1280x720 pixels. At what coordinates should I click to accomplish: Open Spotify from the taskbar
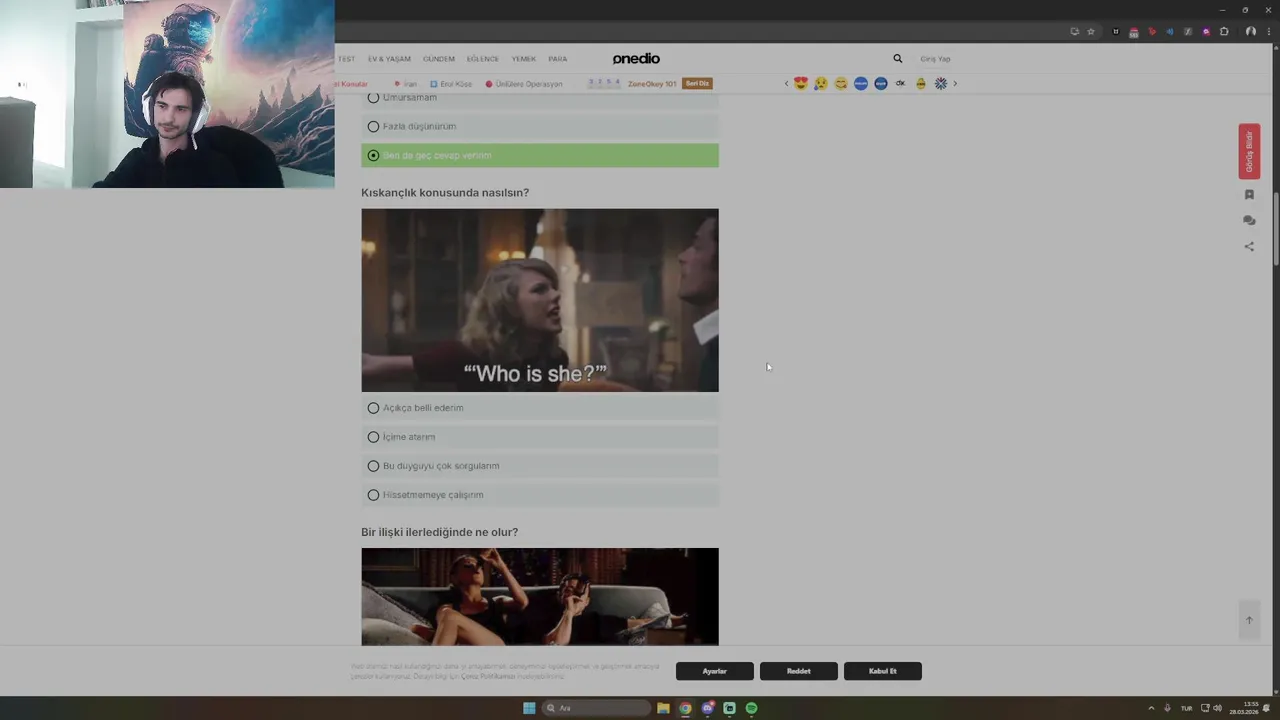click(752, 708)
